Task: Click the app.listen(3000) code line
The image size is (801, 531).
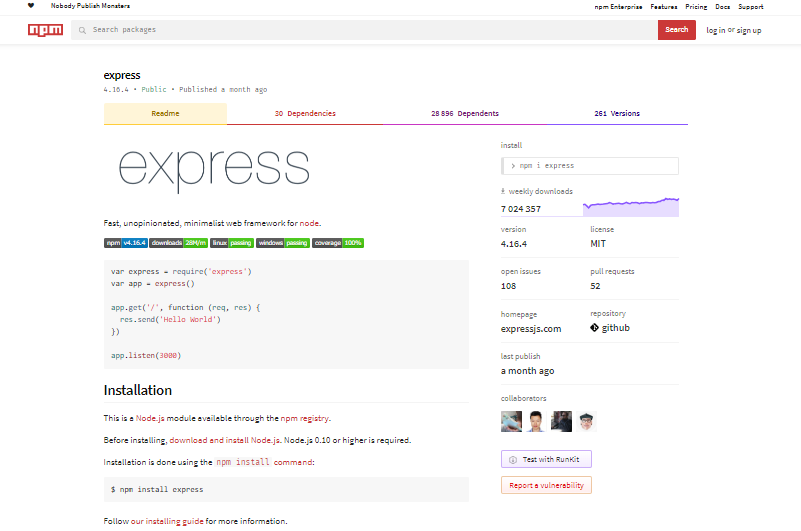Action: pyautogui.click(x=146, y=355)
